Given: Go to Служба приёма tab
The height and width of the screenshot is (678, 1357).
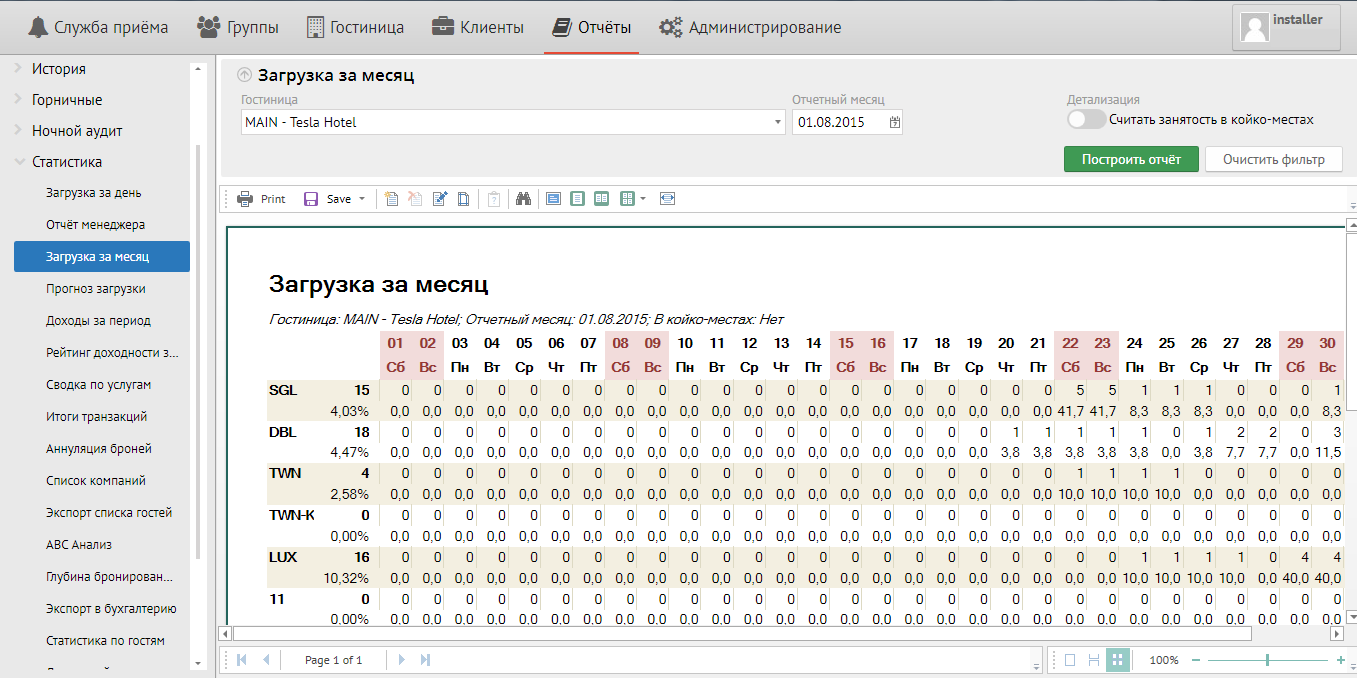Looking at the screenshot, I should (x=98, y=27).
